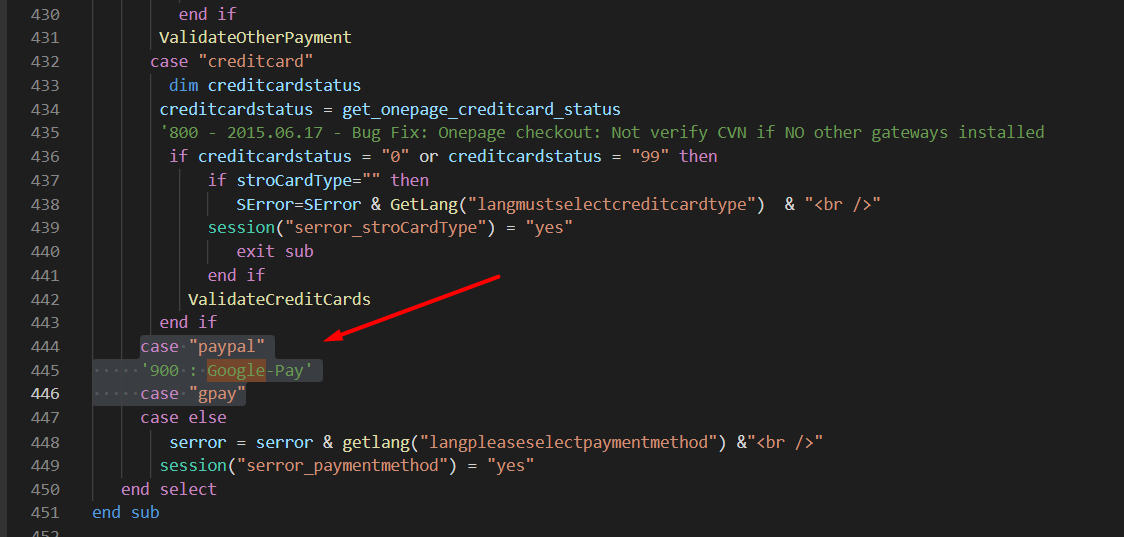The image size is (1124, 537).
Task: Click line number 450 in the gutter
Action: click(44, 489)
